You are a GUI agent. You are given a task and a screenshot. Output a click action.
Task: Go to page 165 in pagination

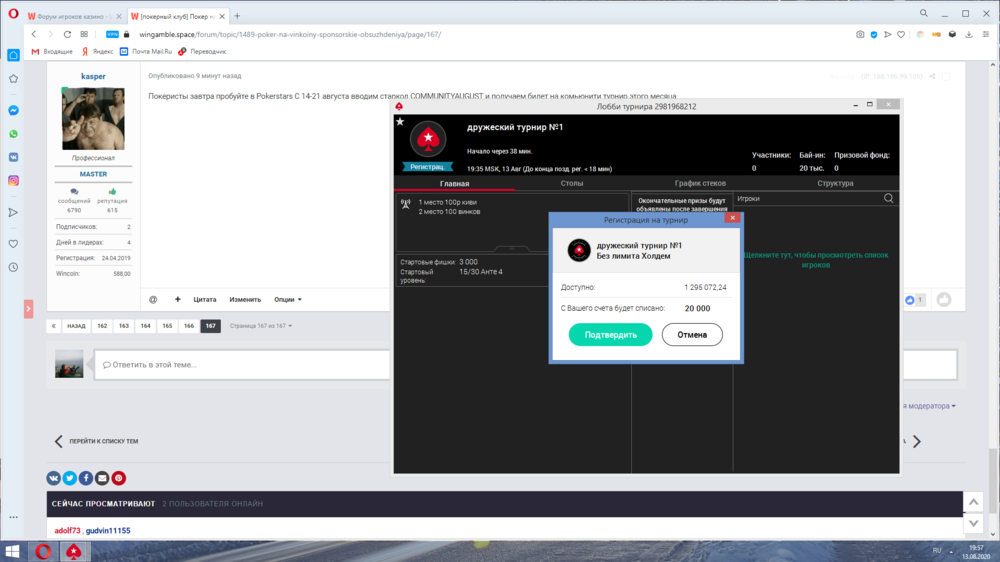(167, 326)
